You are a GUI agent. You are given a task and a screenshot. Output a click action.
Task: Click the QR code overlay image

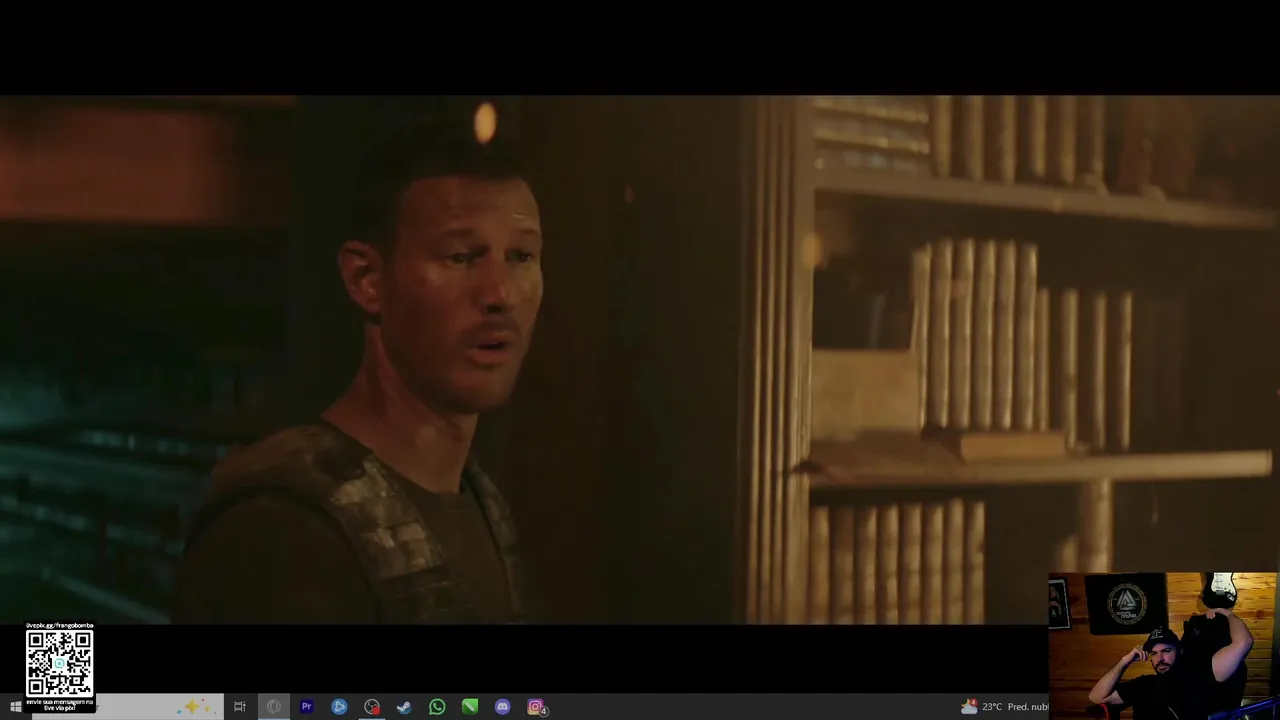[x=59, y=664]
